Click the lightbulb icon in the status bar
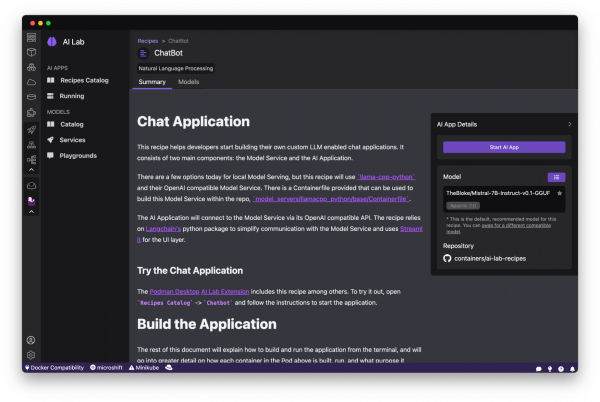The height and width of the screenshot is (402, 600). (x=549, y=369)
